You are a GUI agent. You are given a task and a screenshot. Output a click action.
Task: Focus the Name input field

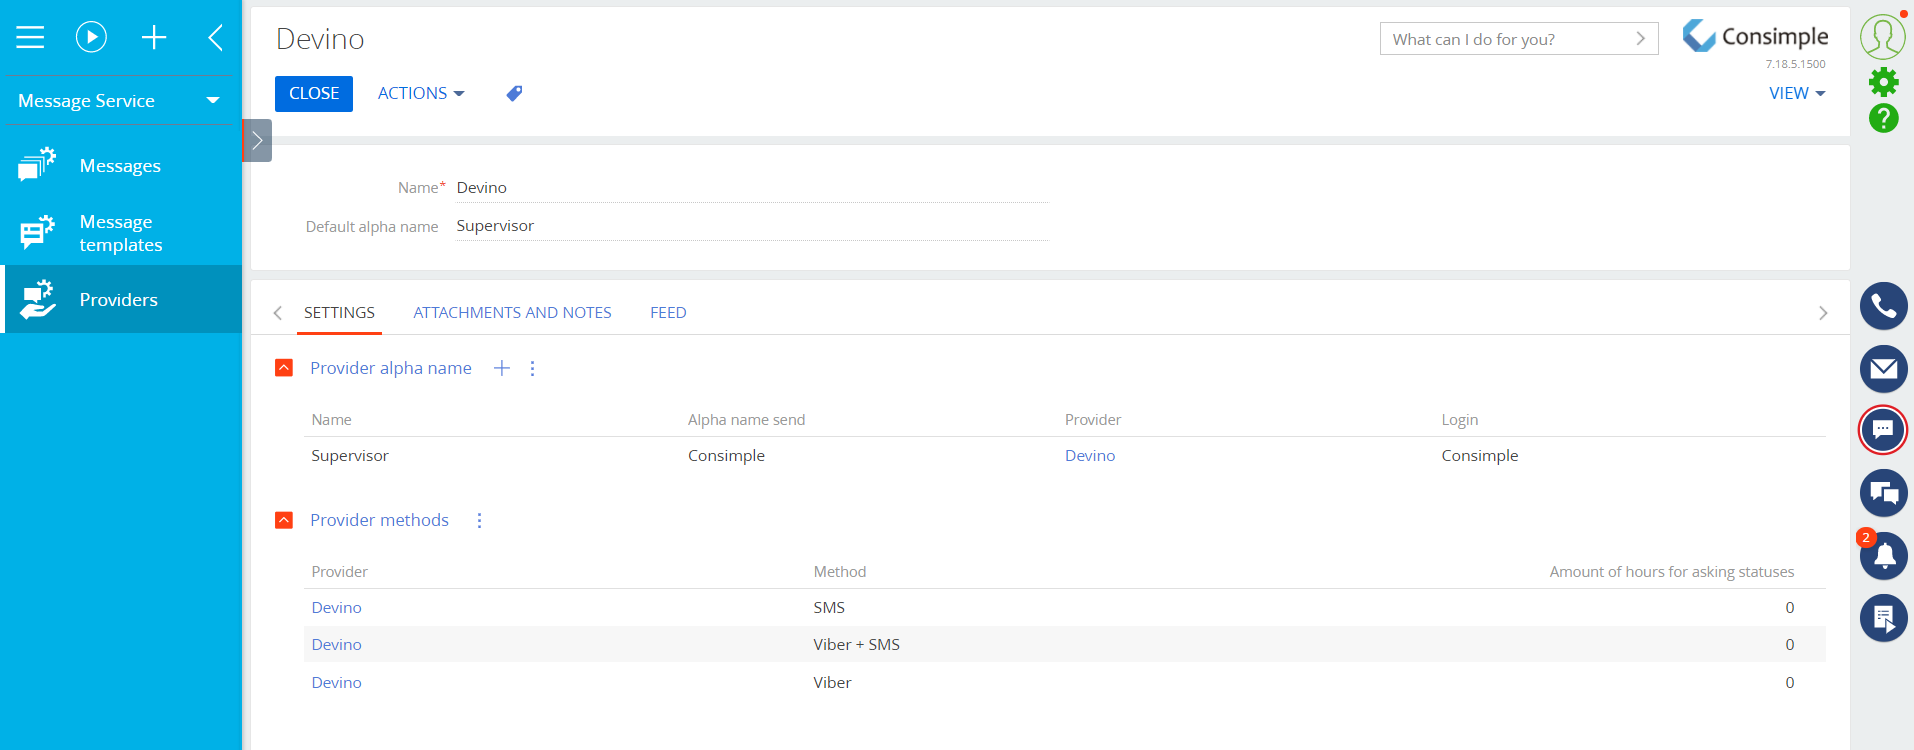pyautogui.click(x=752, y=188)
